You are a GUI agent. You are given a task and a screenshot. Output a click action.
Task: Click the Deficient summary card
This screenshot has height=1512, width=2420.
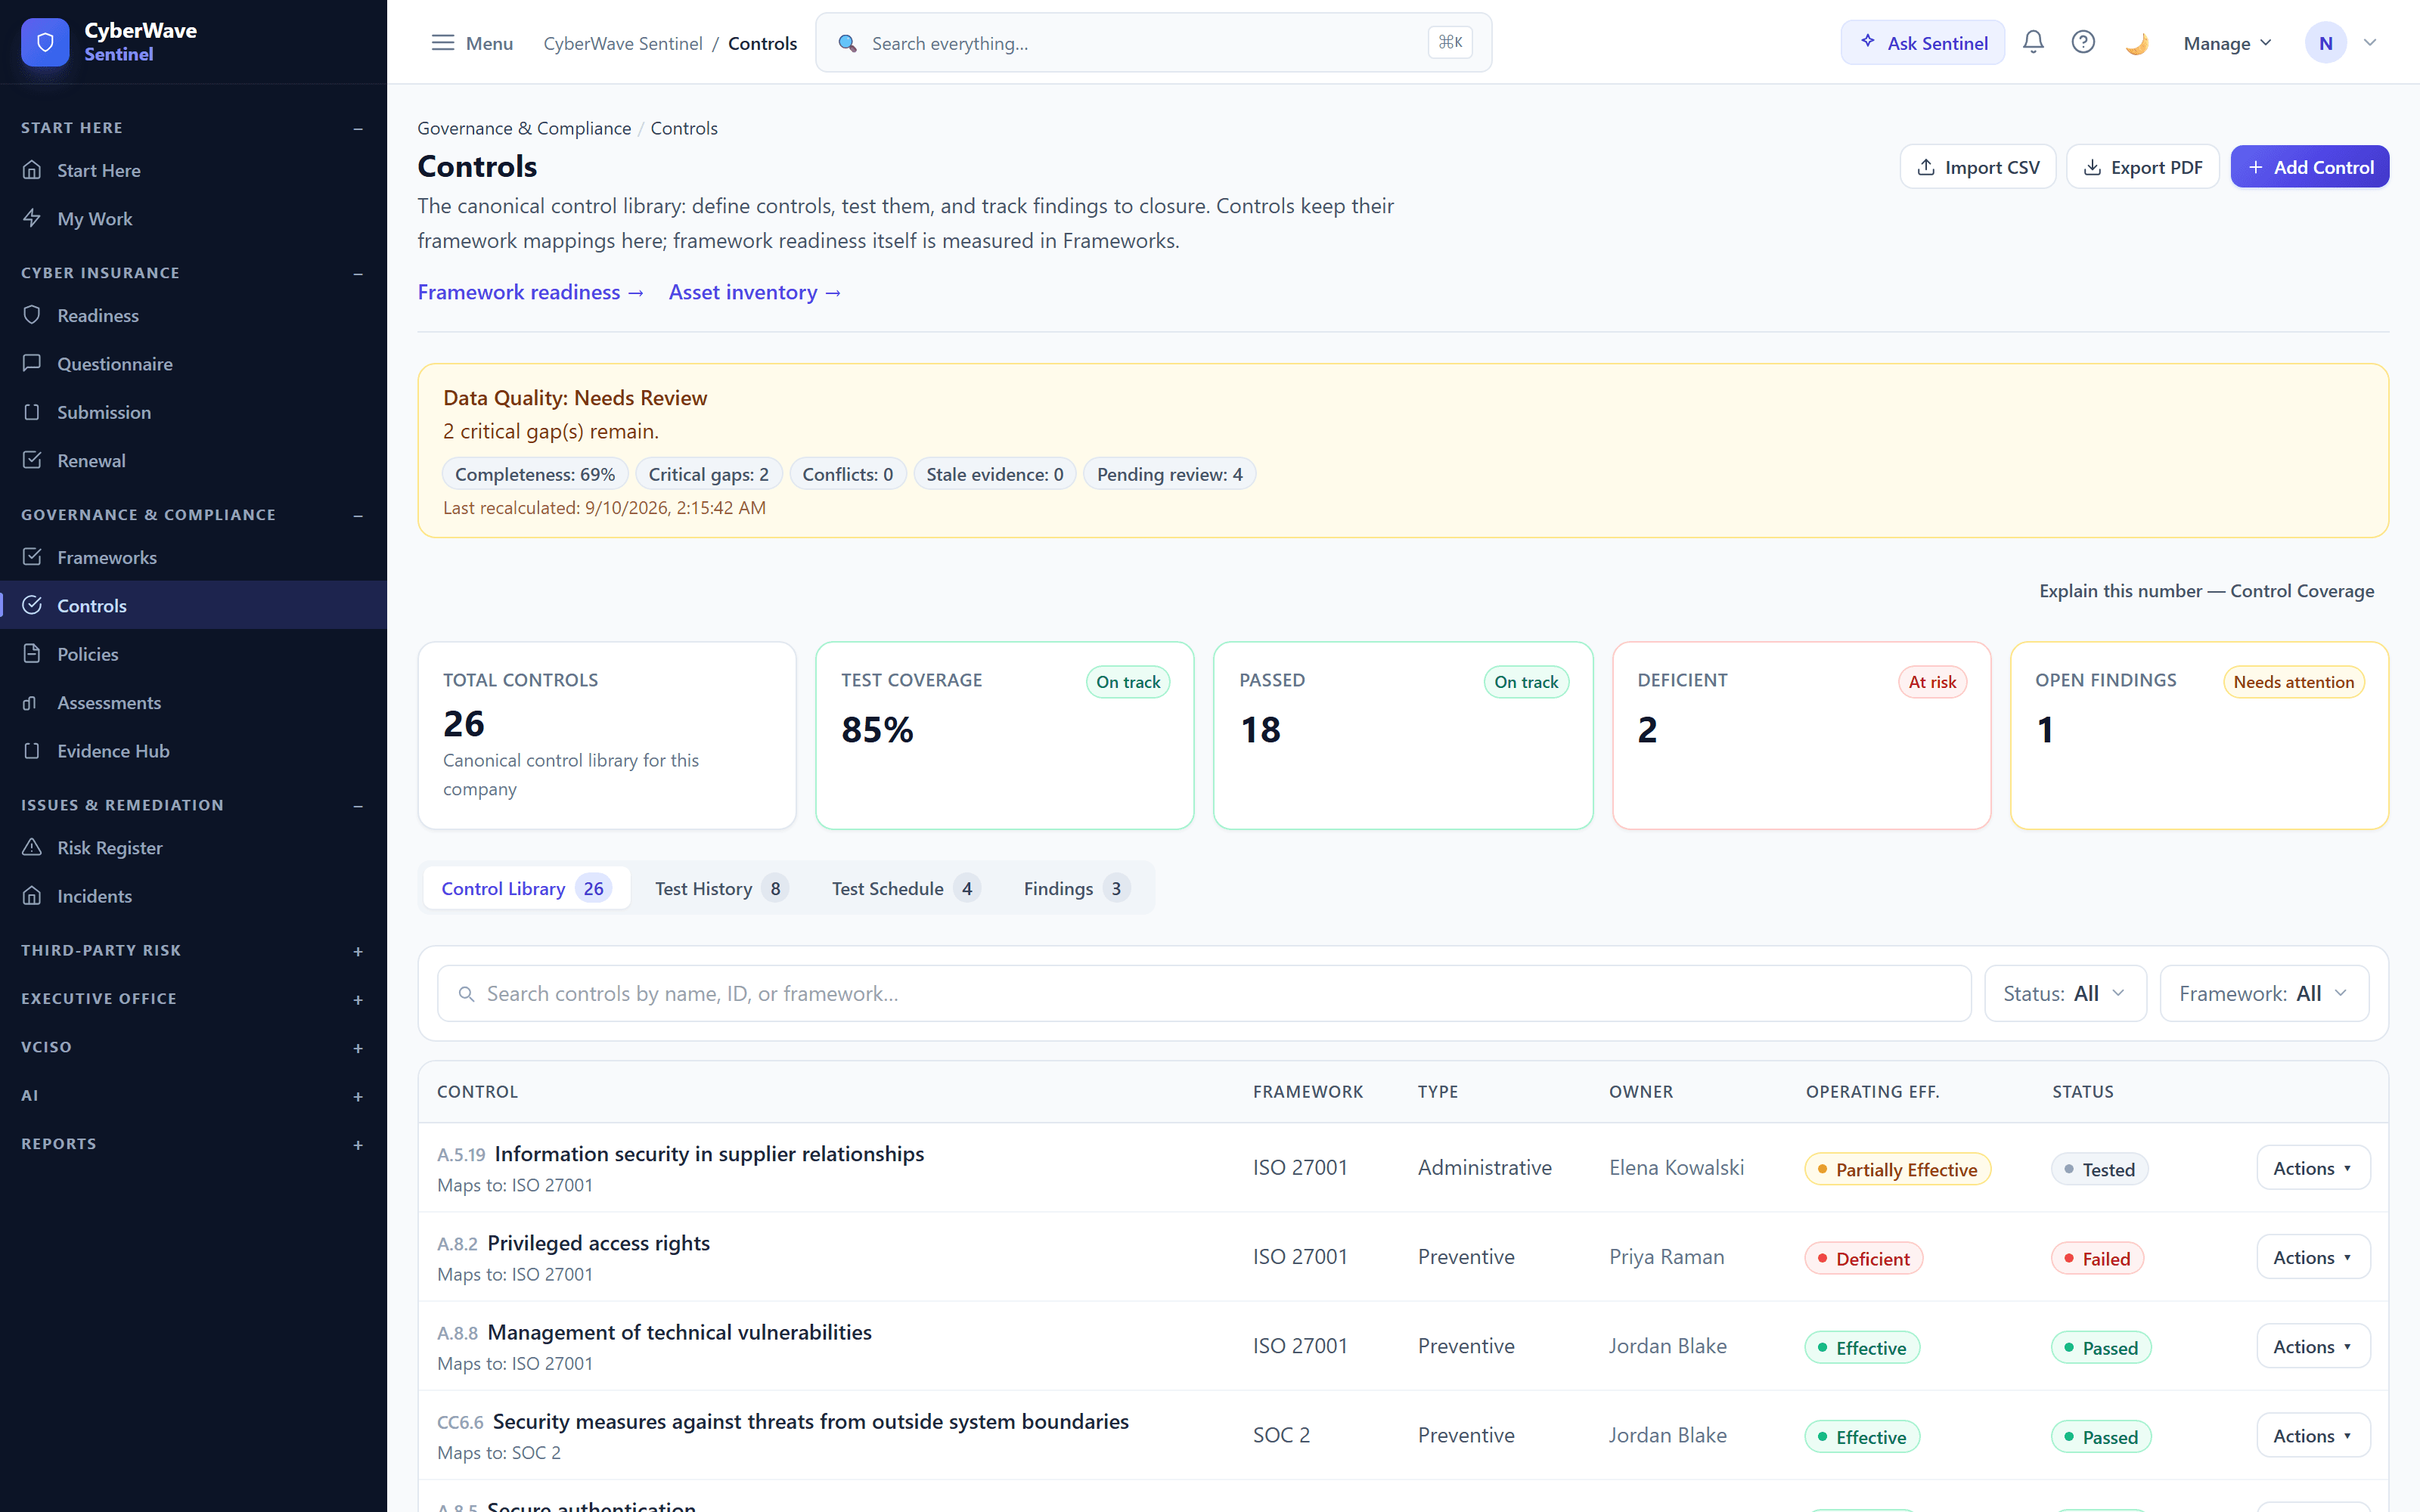click(x=1801, y=735)
